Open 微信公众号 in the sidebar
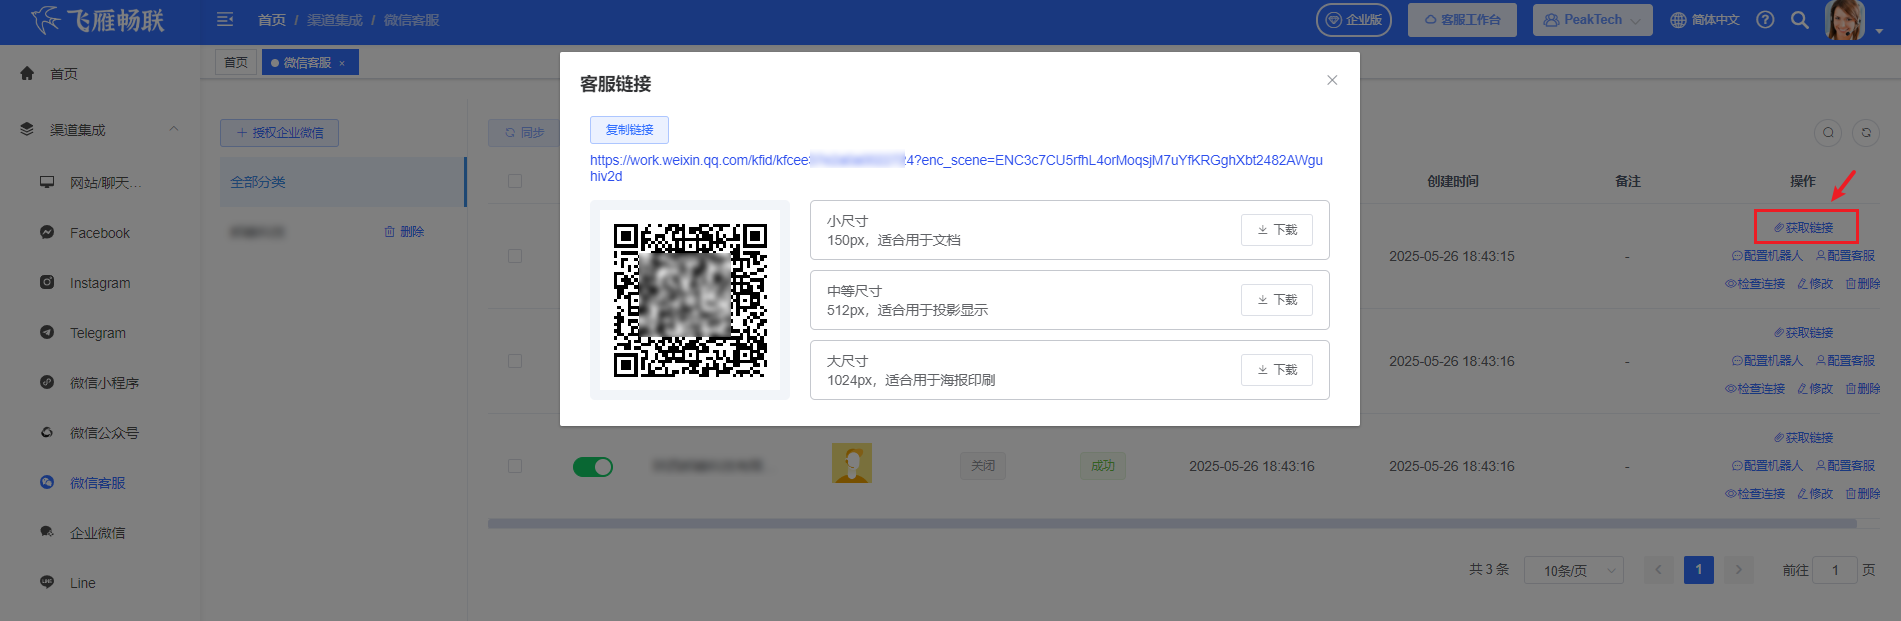The image size is (1901, 621). point(104,433)
